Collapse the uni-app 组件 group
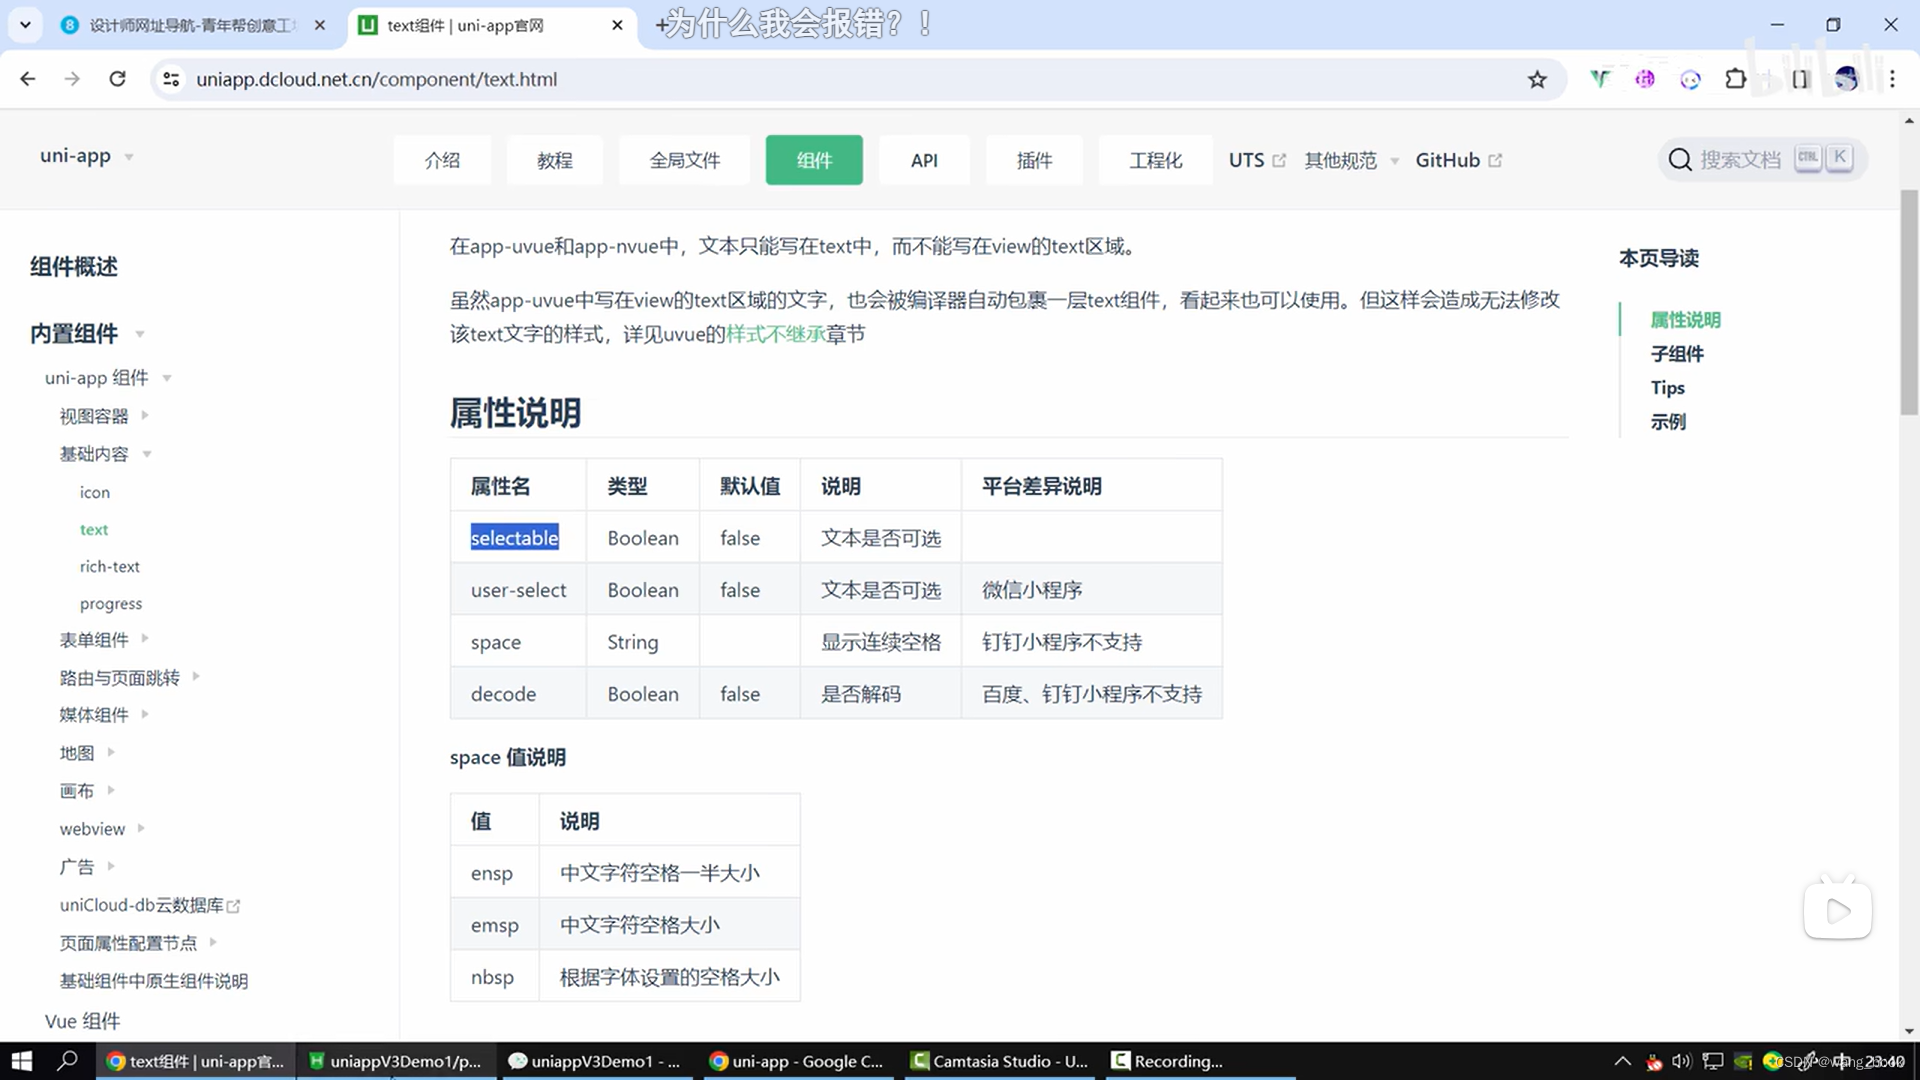 (108, 377)
